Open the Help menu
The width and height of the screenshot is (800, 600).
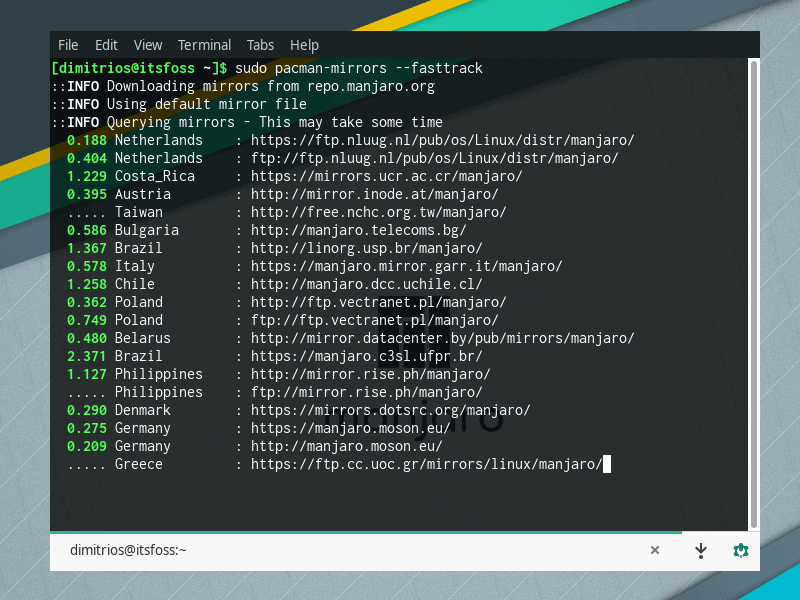pos(304,45)
